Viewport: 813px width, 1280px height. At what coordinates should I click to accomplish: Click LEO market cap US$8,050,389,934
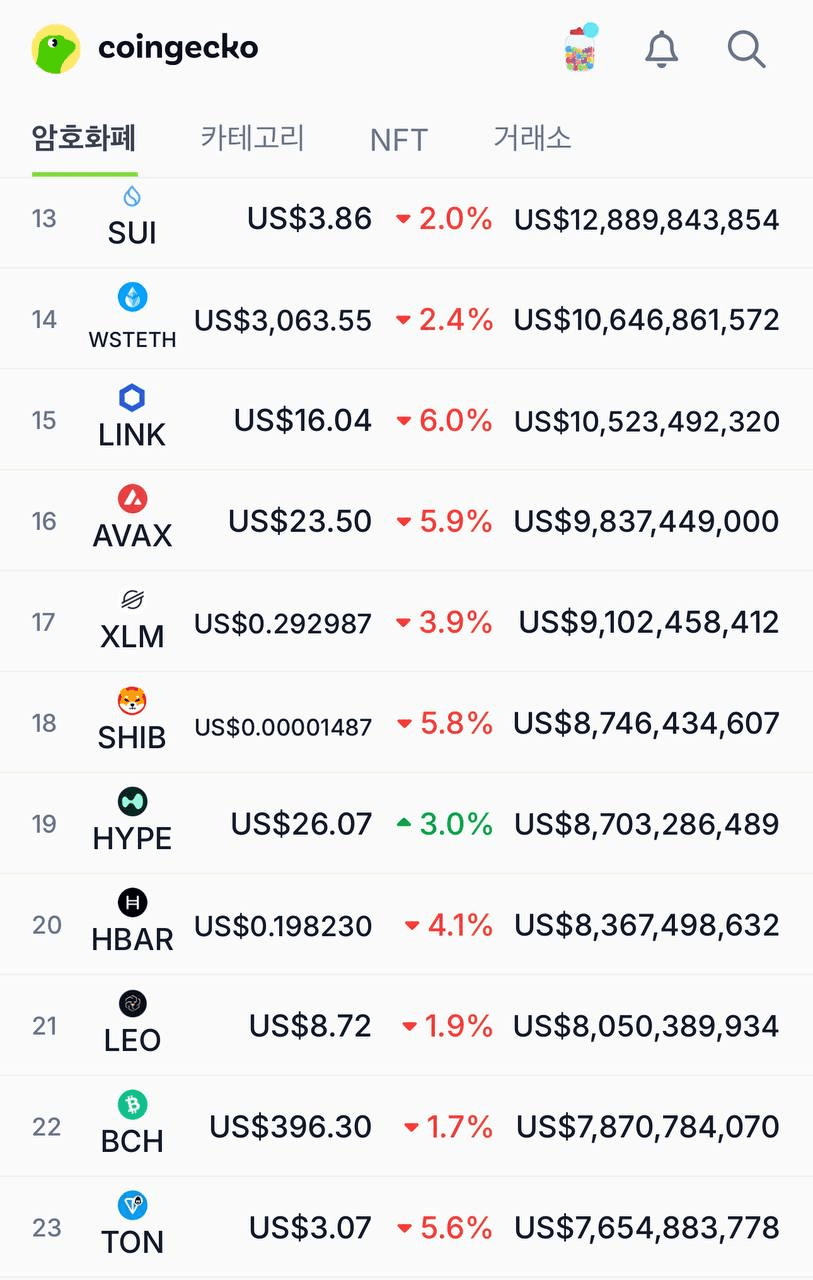pyautogui.click(x=646, y=1026)
